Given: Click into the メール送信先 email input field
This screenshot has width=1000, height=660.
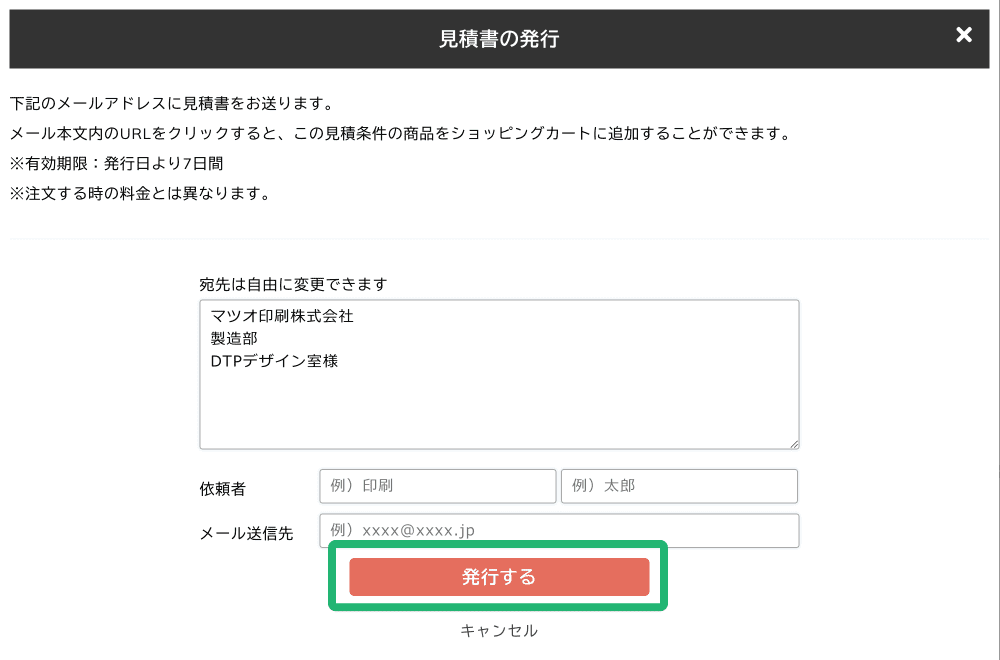Looking at the screenshot, I should click(x=558, y=530).
